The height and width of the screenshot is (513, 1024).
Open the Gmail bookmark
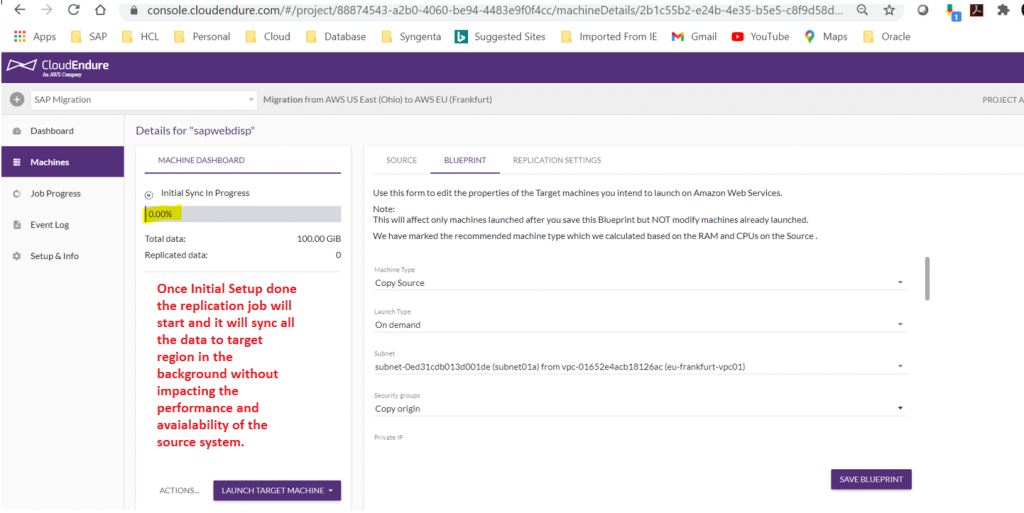point(694,37)
